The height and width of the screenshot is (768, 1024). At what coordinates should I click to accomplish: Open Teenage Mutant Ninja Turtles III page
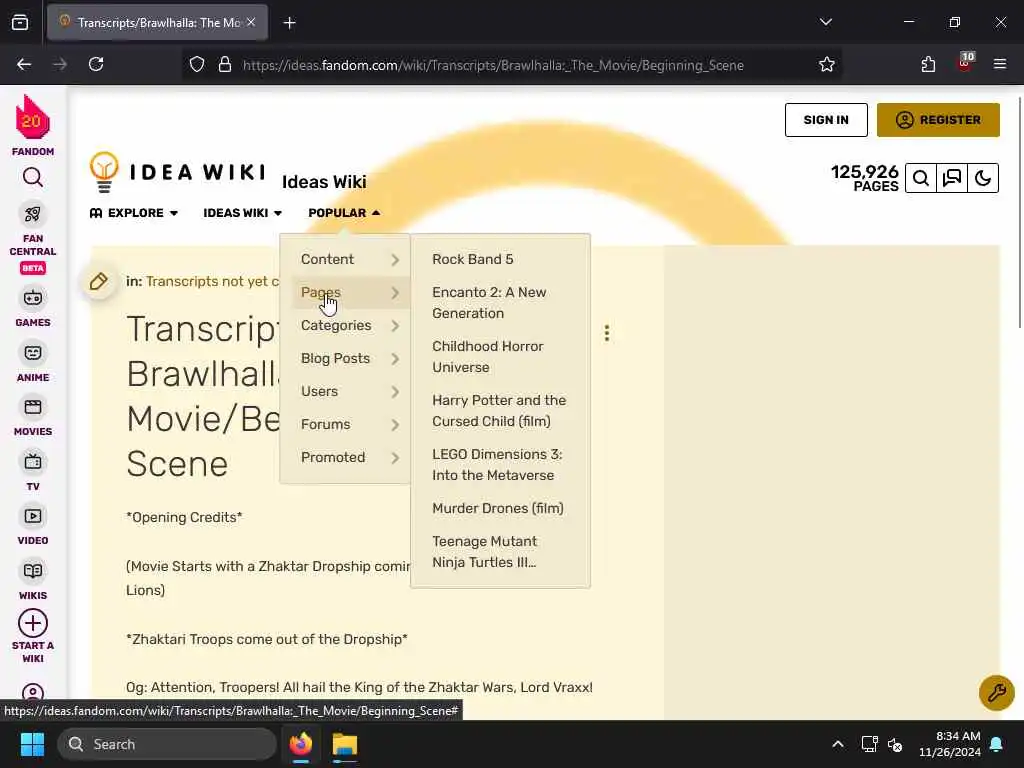485,552
